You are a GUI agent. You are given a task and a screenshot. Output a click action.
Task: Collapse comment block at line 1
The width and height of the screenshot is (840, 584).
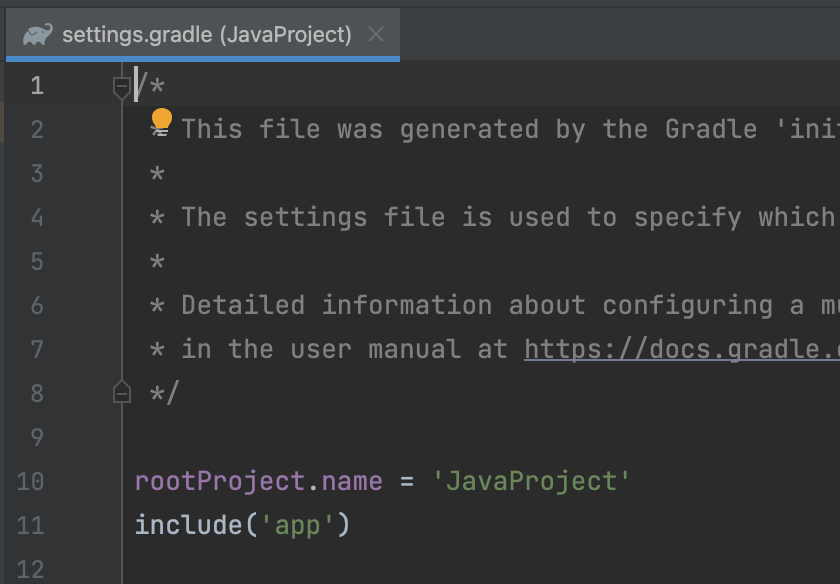point(122,86)
